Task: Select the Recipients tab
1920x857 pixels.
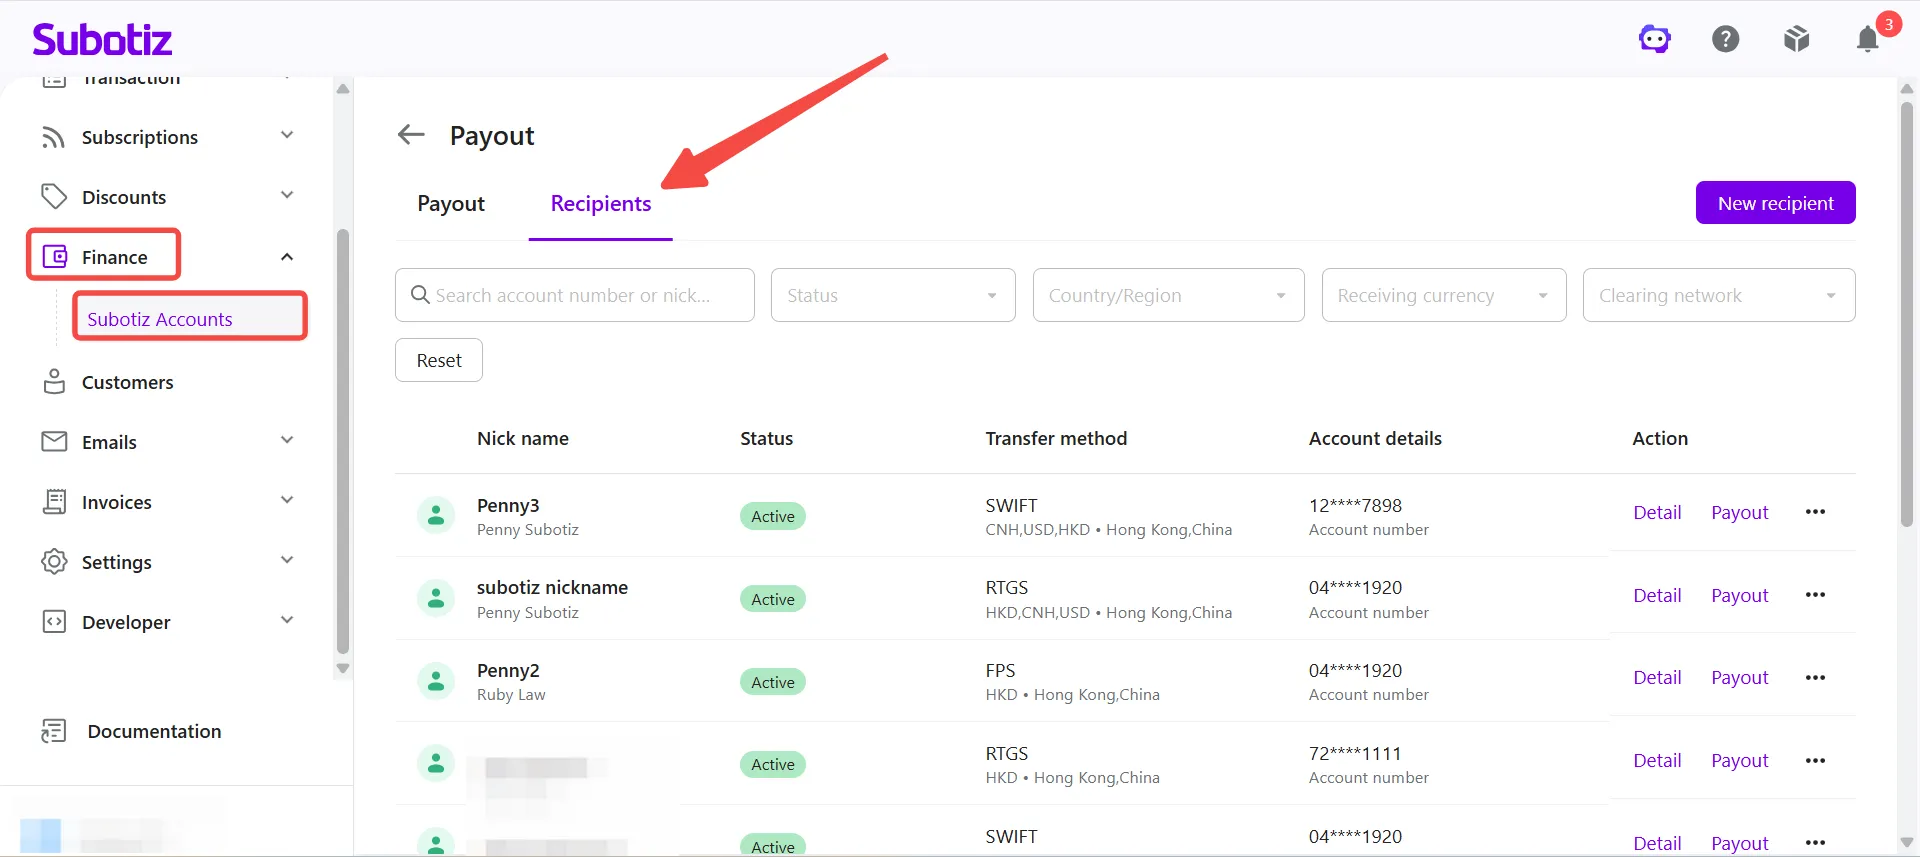Action: (601, 204)
